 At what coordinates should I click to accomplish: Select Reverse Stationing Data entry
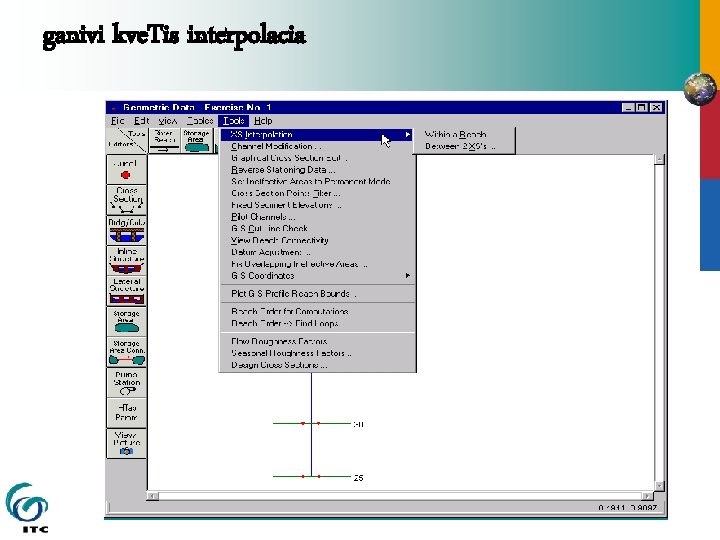[317, 170]
